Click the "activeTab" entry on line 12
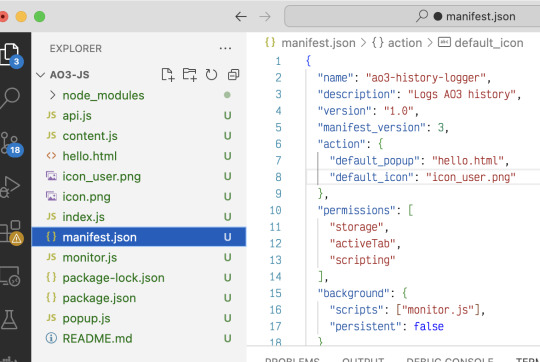Screen dimensions: 540x362 [x=362, y=244]
